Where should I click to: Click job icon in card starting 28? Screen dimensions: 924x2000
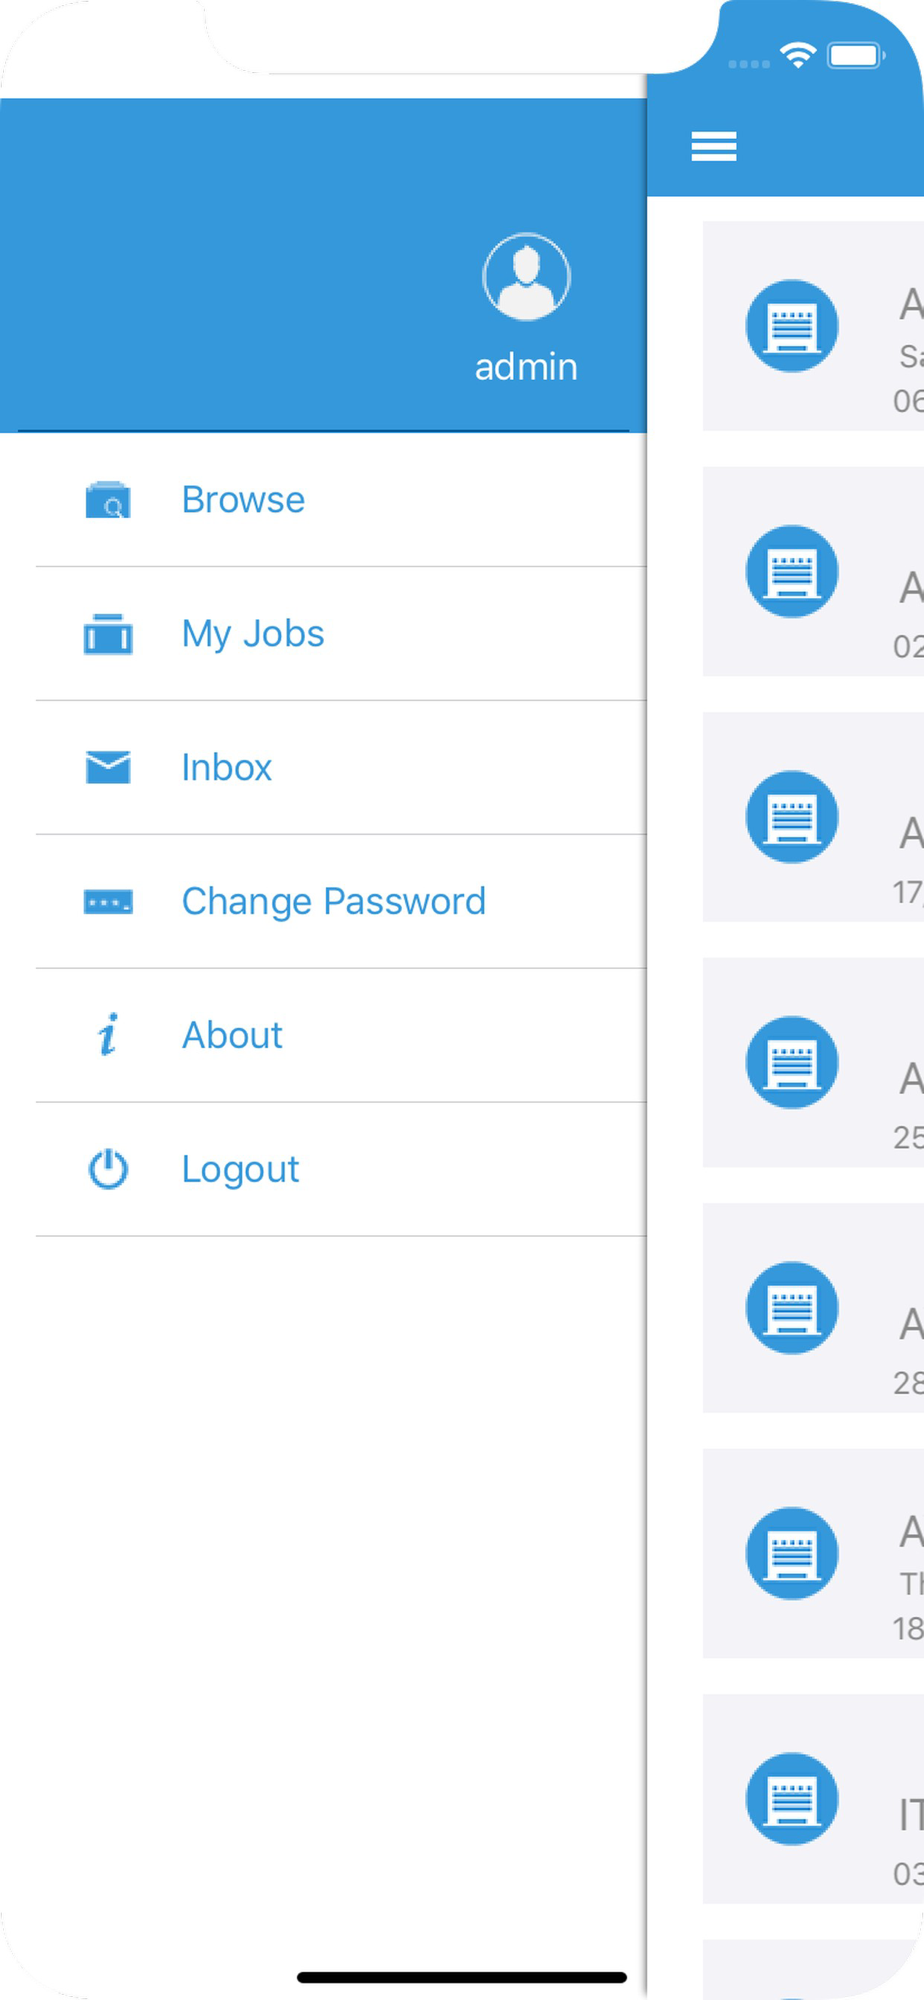792,1308
